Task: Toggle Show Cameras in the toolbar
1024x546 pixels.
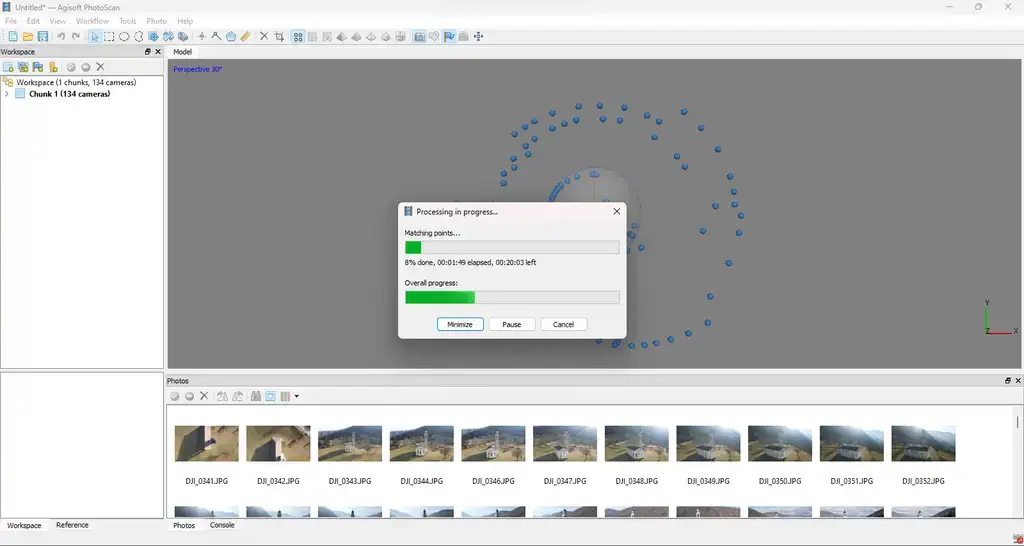Action: pos(420,37)
